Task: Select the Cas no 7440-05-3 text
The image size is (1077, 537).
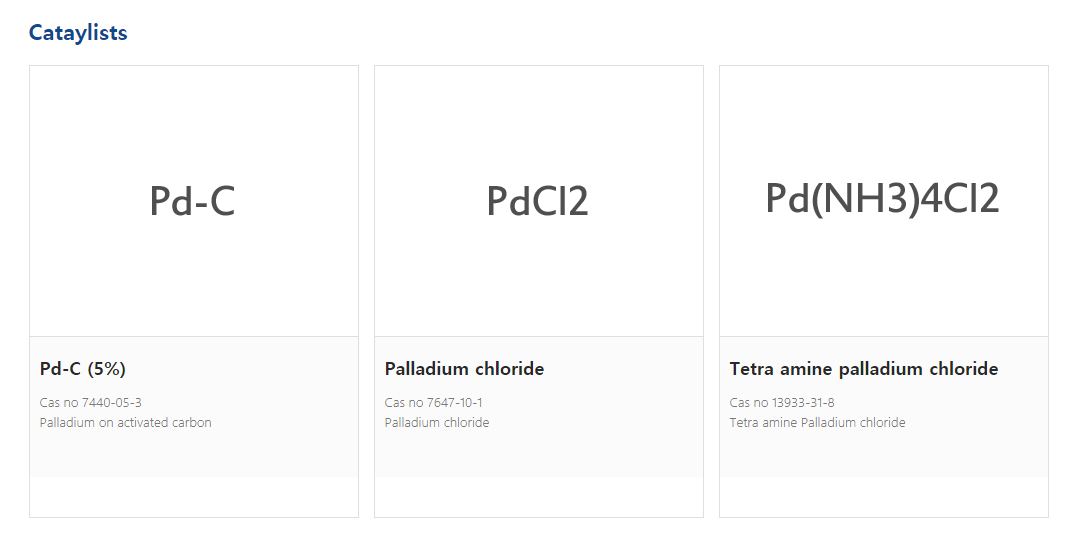Action: coord(91,403)
